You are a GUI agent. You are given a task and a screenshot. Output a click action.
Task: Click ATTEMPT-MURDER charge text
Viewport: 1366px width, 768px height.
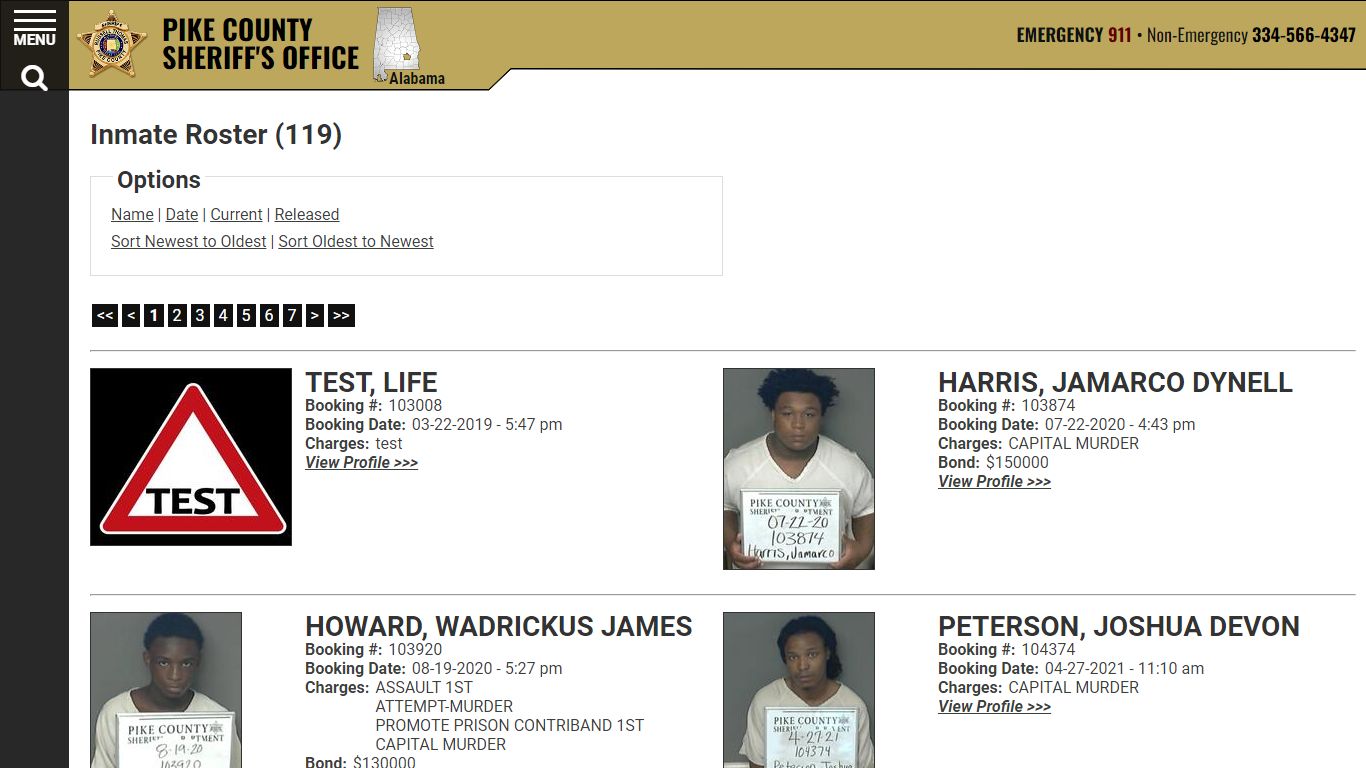pos(444,706)
